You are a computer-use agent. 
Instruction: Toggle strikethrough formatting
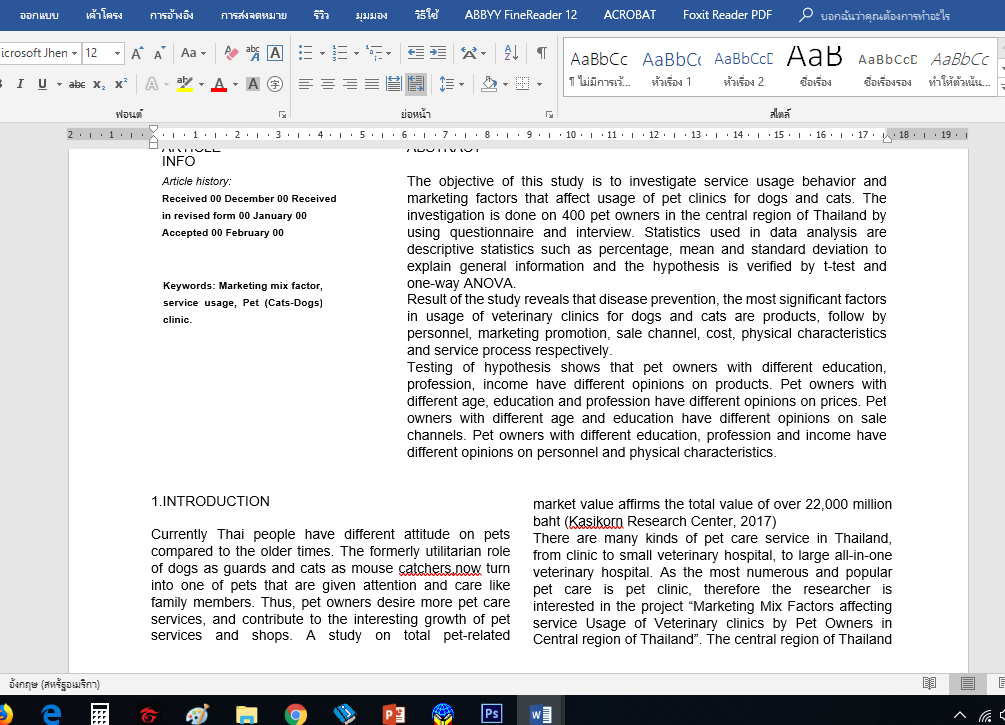(77, 84)
